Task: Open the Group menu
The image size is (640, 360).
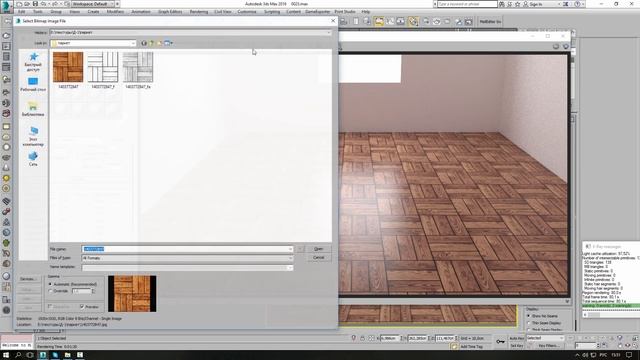Action: point(56,12)
